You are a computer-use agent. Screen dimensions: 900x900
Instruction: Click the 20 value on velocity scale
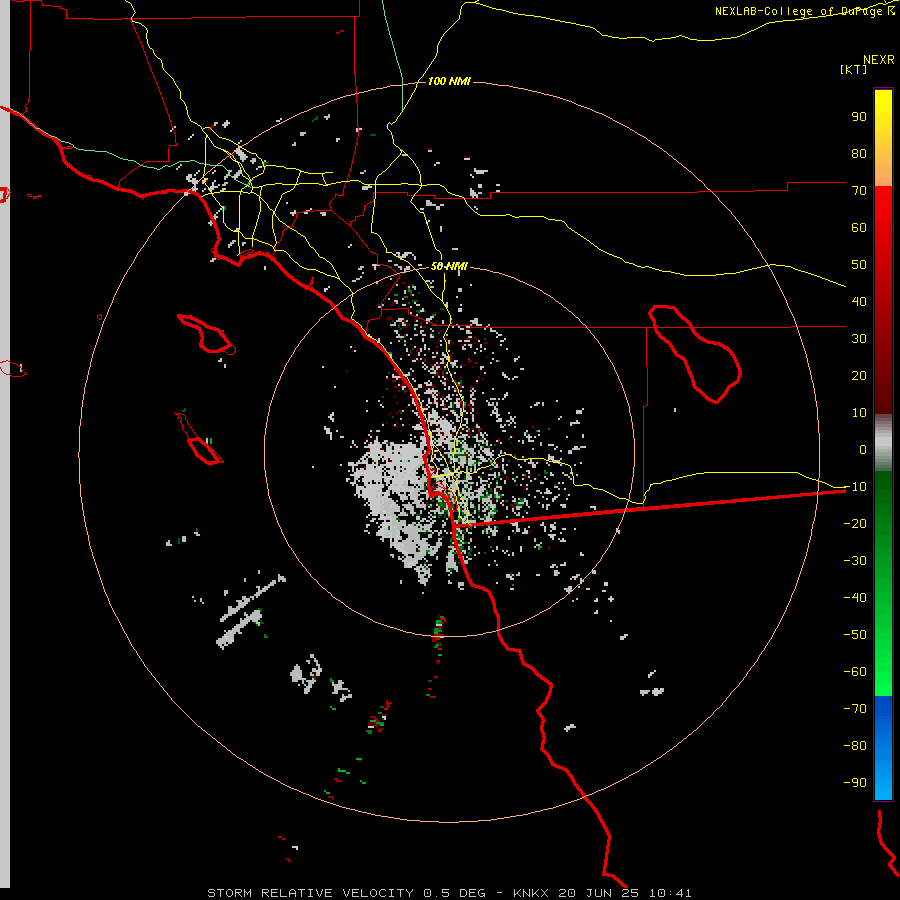coord(859,375)
